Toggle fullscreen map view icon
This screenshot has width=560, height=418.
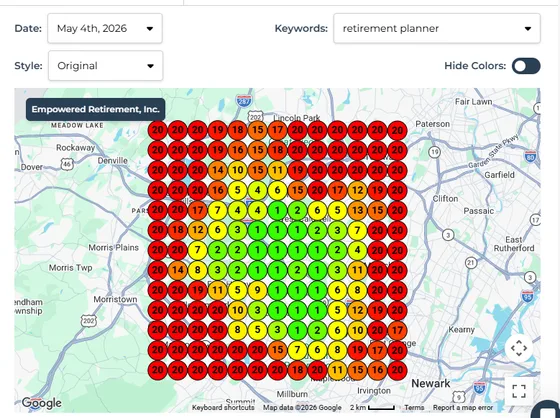tap(519, 391)
